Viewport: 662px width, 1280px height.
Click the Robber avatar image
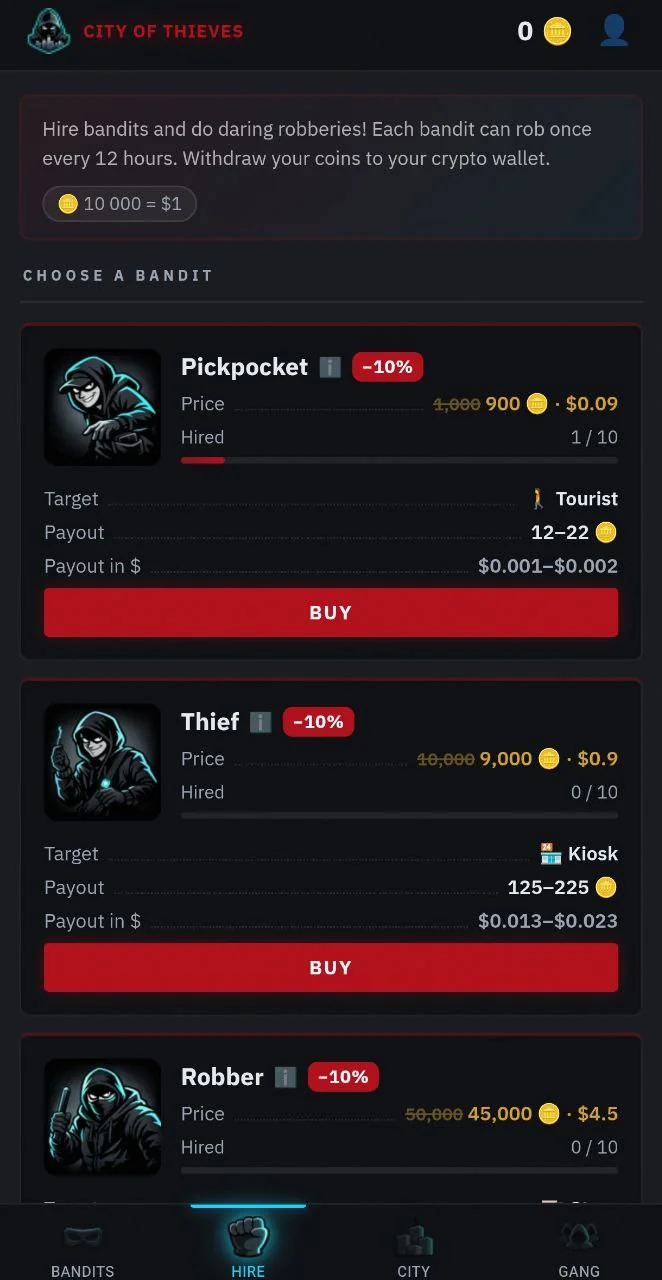pos(102,1117)
